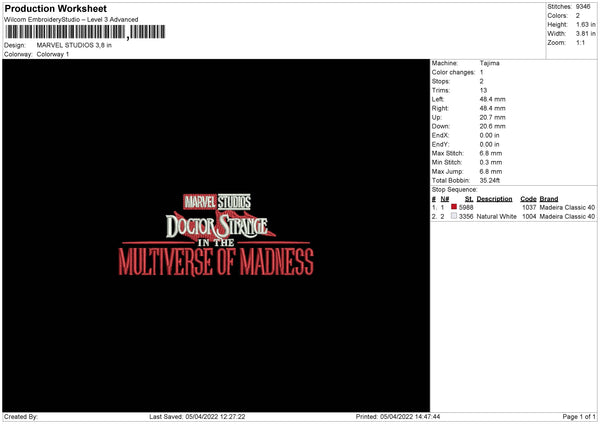Screen dimensions: 600x424
Task: Click the Stop Sequence heading
Action: tap(455, 190)
